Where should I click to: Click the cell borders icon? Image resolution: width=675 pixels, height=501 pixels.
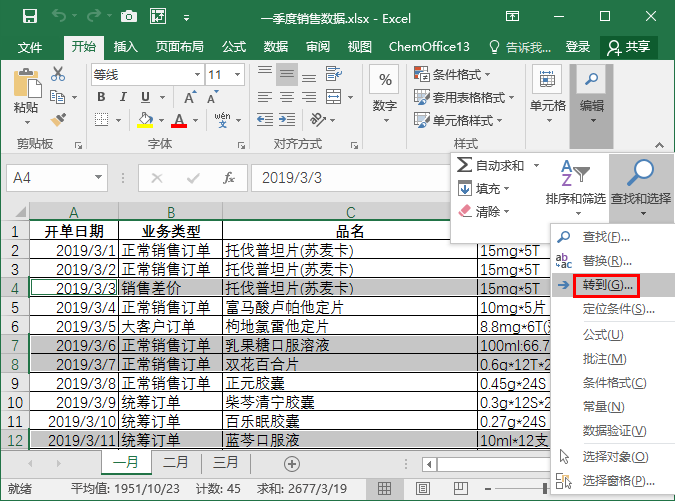tap(102, 120)
